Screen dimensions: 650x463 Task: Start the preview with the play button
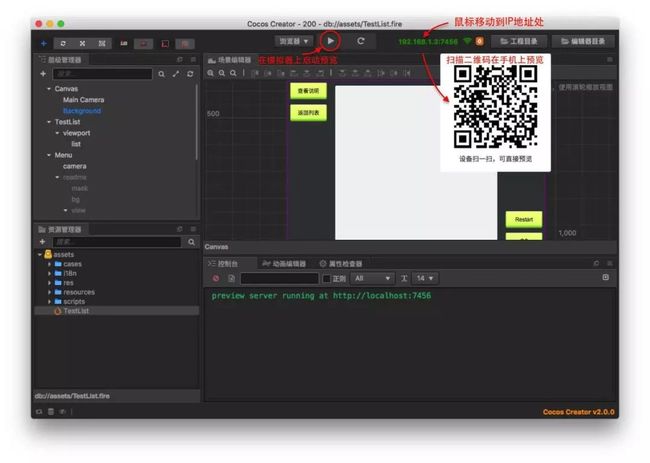330,41
